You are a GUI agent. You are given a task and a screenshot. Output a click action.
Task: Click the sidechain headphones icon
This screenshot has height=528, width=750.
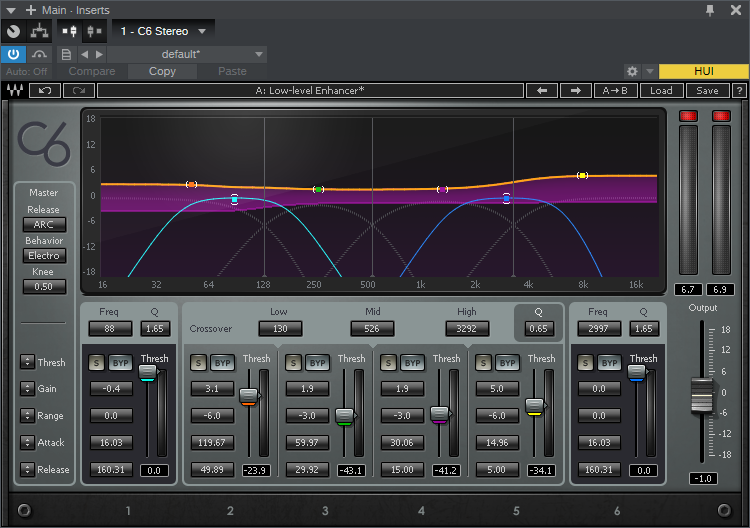39,54
